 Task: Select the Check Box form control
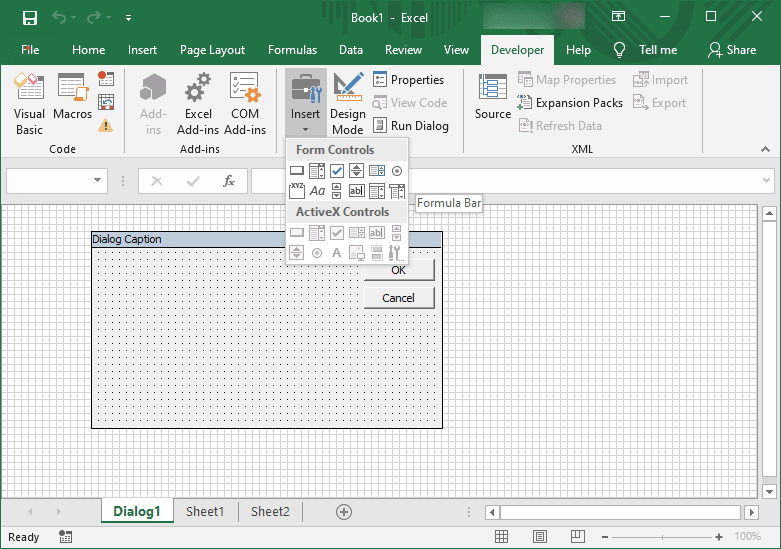click(337, 171)
